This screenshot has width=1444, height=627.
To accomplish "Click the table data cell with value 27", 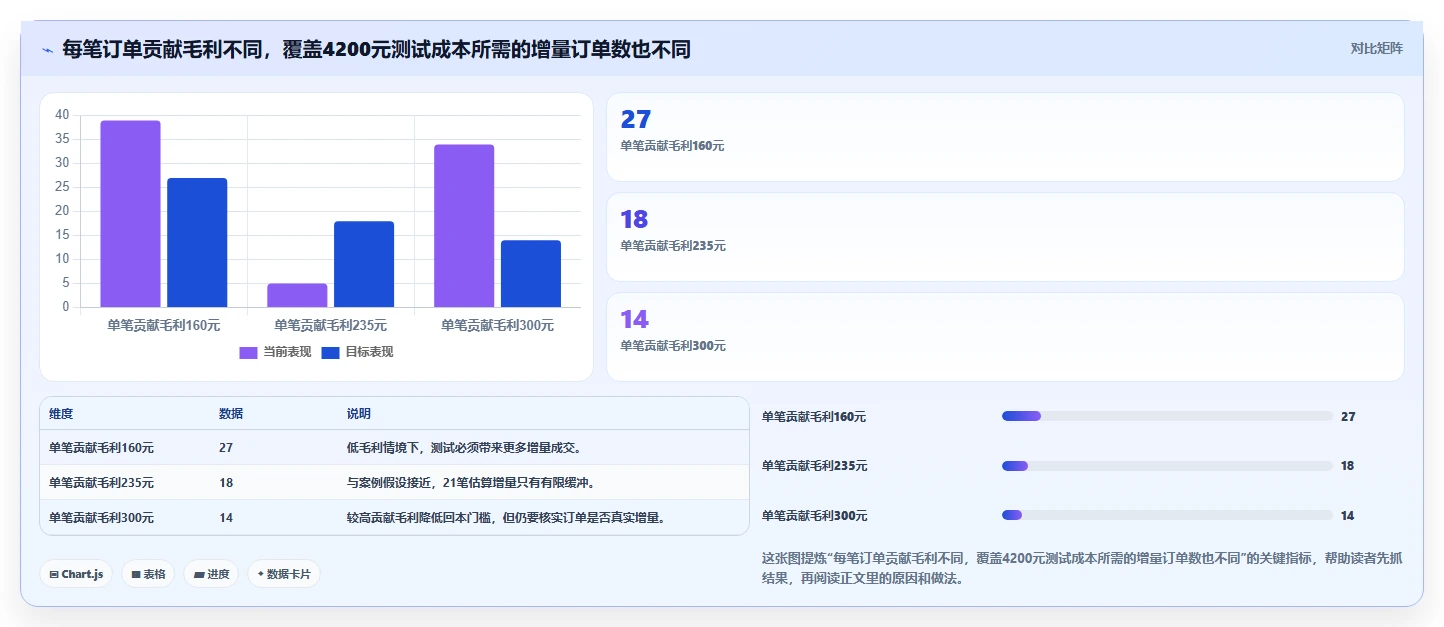I will point(226,447).
